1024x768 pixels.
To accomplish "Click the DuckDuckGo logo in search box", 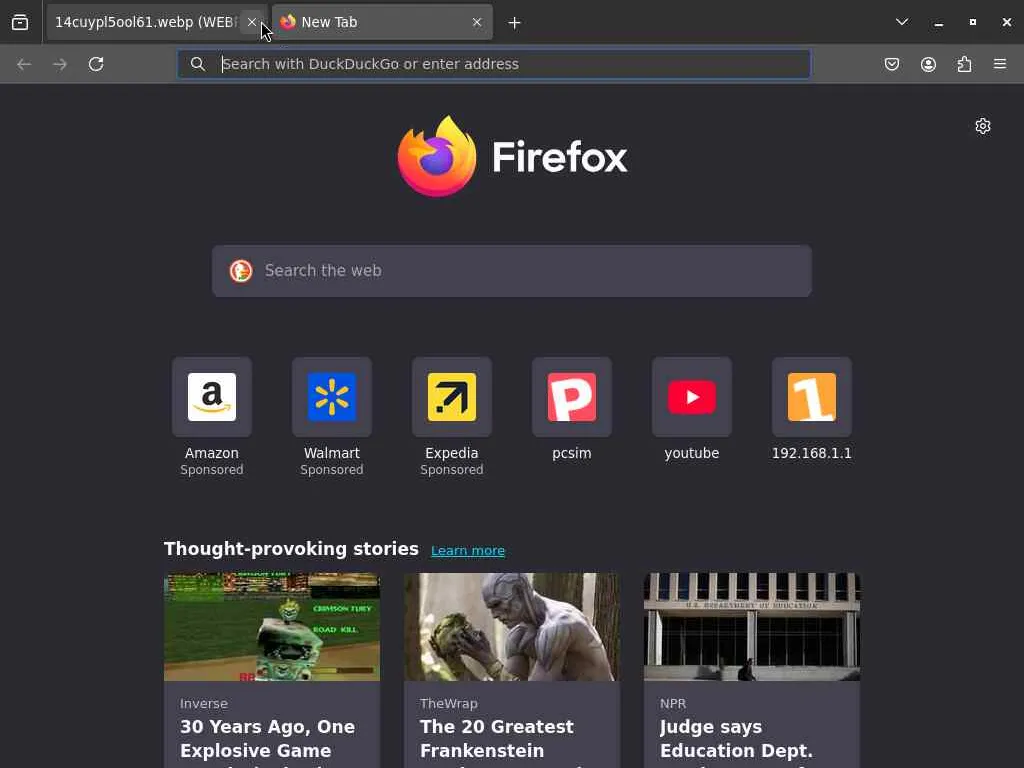I will [x=241, y=271].
